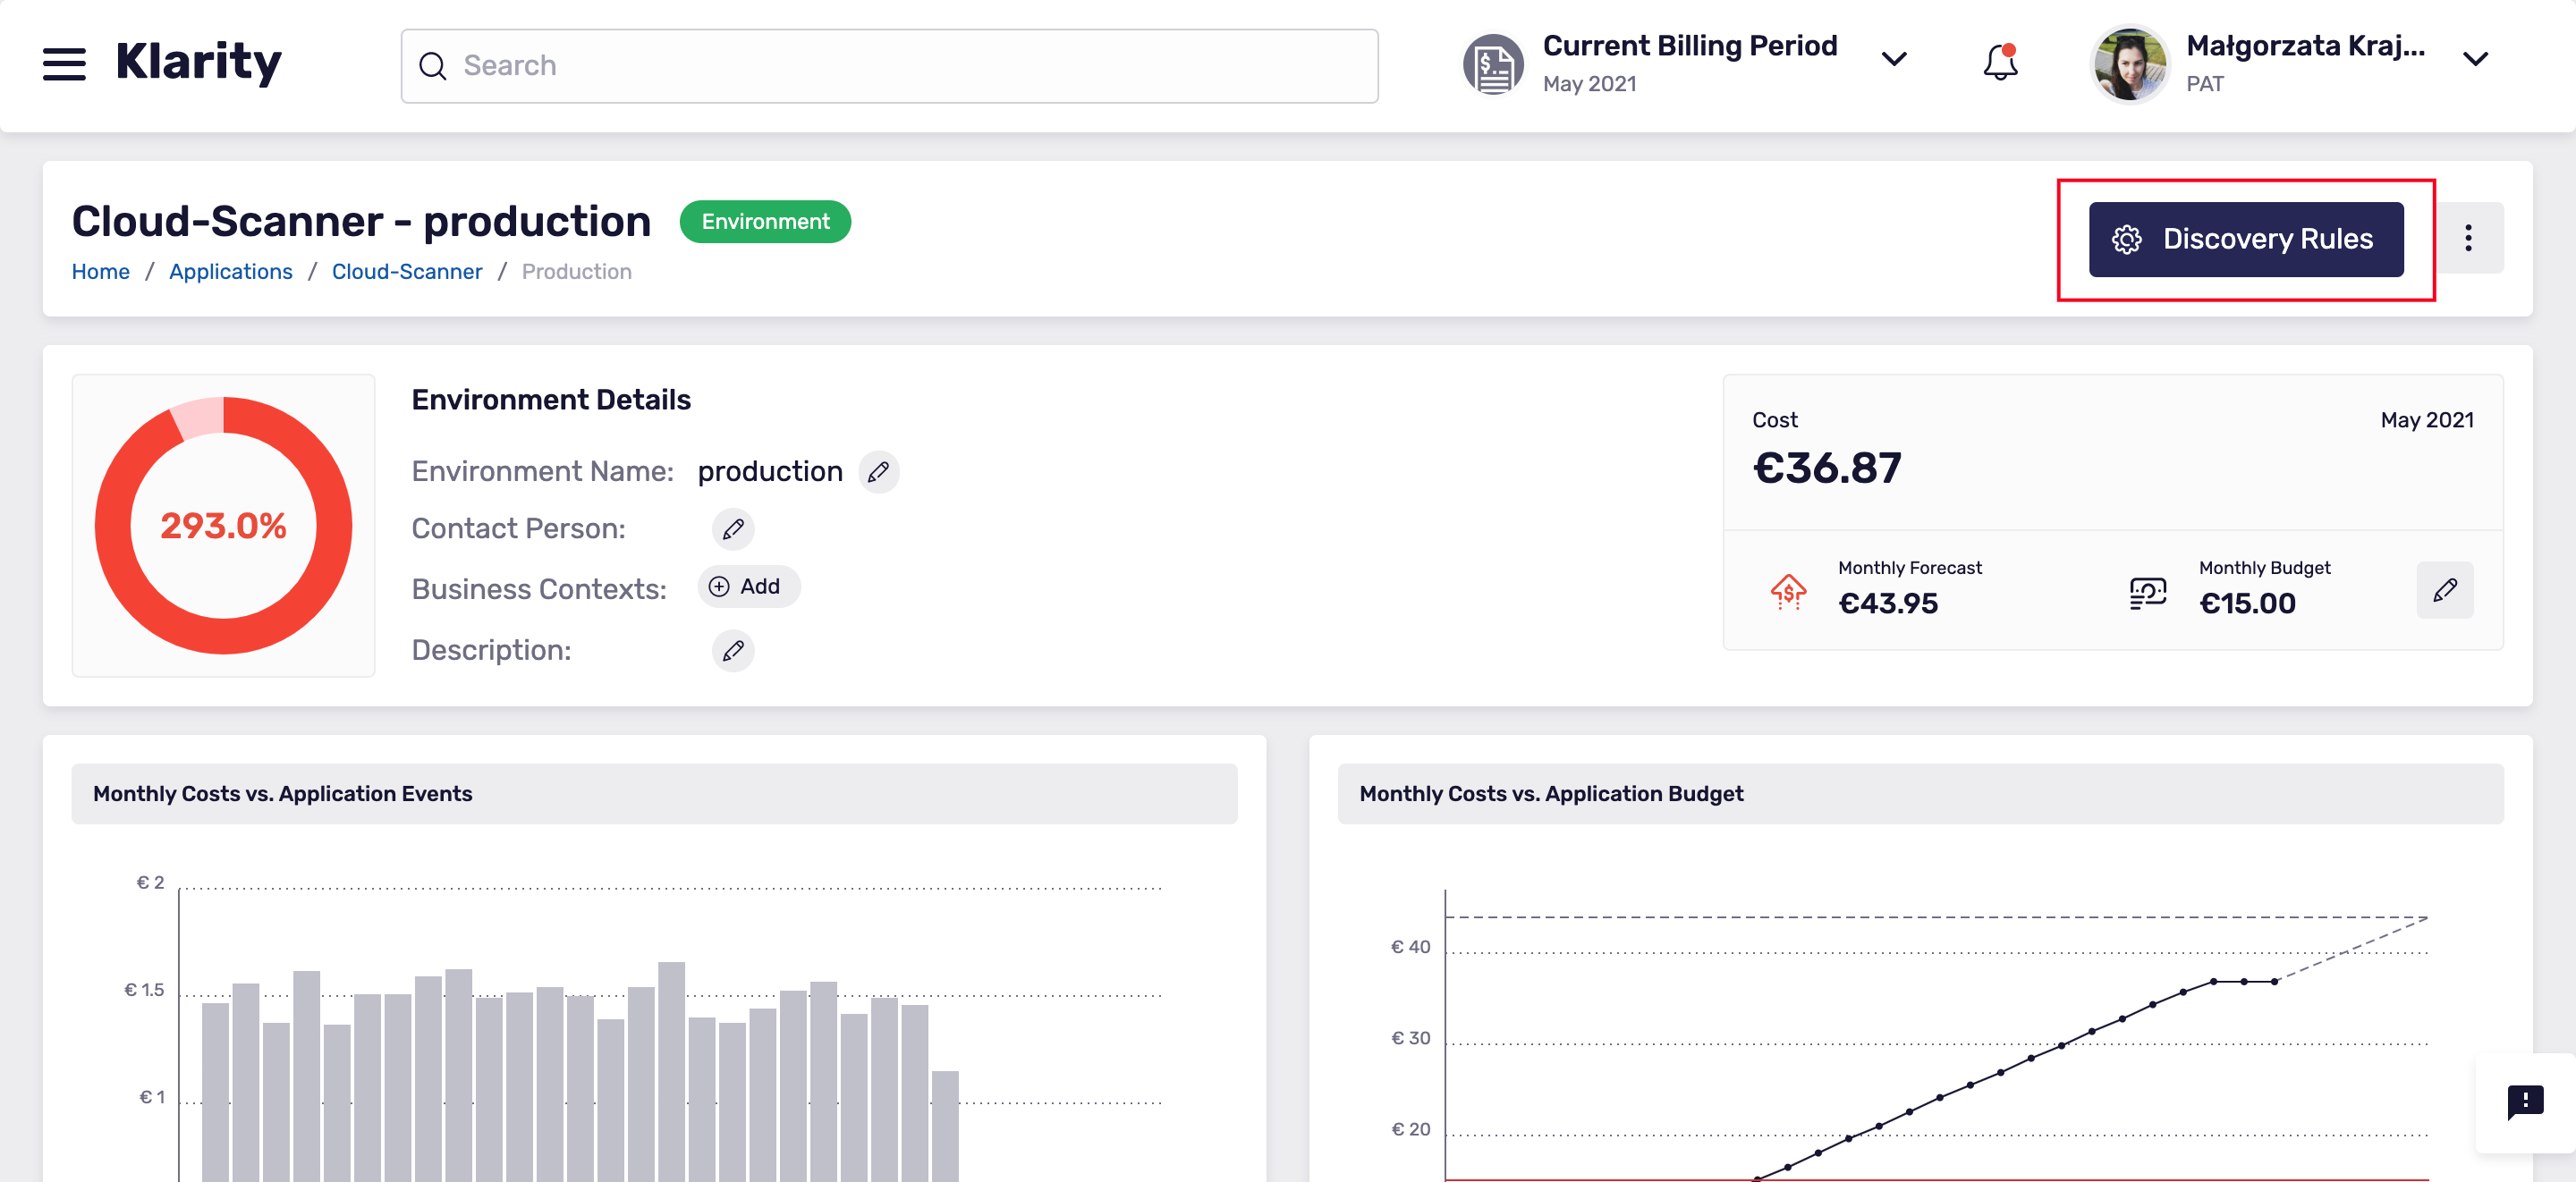
Task: Click the Cloud-Scanner - production page title
Action: click(x=361, y=221)
